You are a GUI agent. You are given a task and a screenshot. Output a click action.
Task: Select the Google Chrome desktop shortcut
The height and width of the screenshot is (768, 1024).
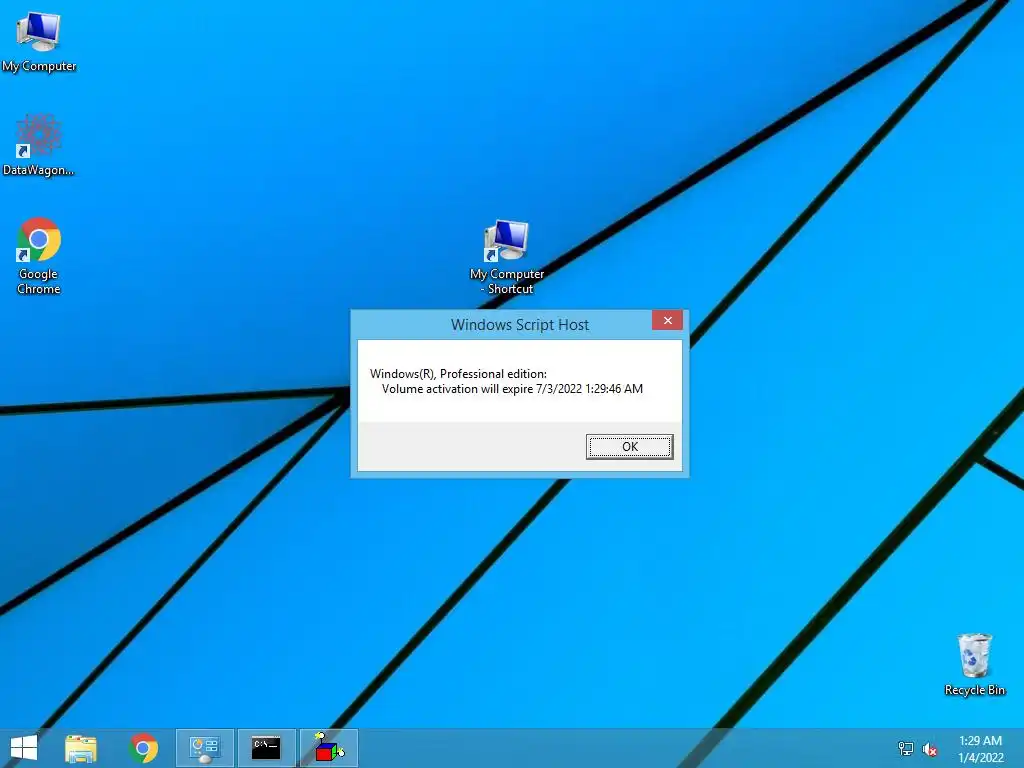(39, 256)
